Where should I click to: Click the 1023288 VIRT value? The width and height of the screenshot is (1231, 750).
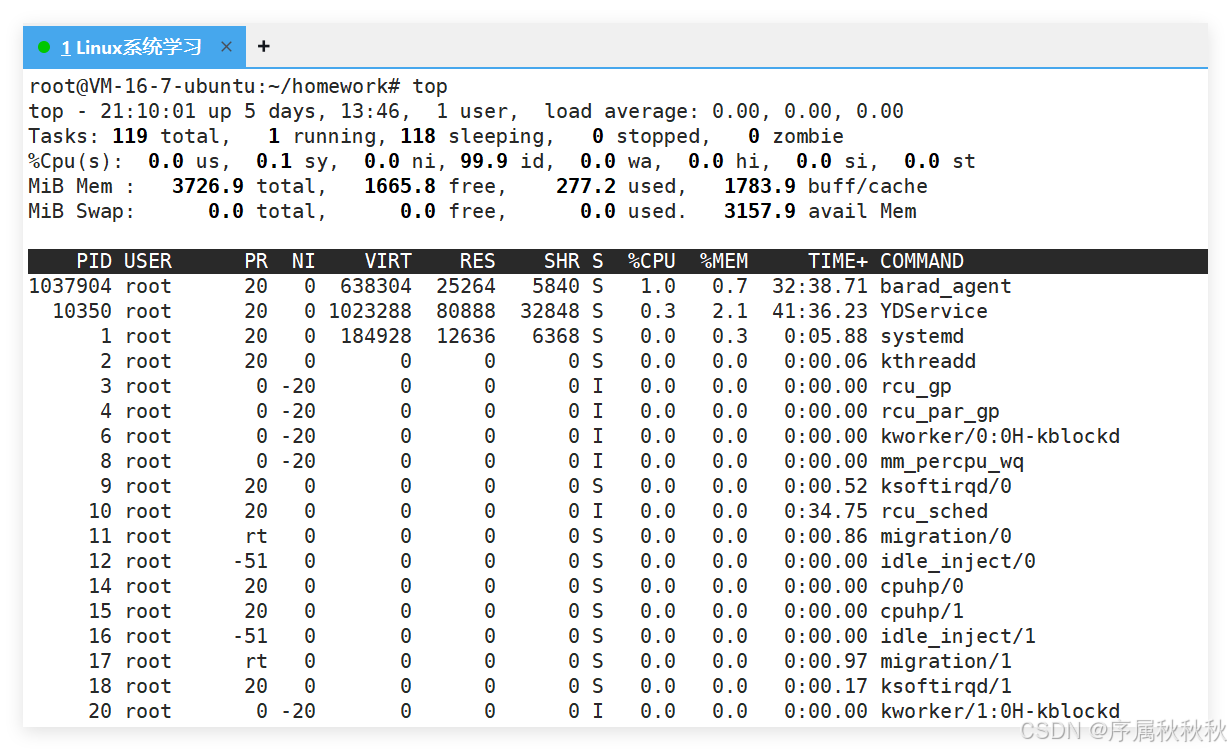(x=370, y=311)
